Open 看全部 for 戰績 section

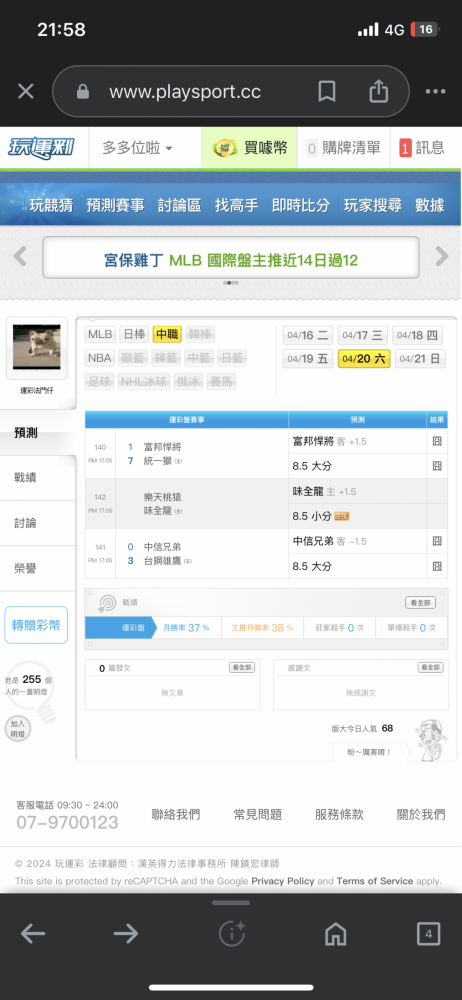click(x=421, y=602)
